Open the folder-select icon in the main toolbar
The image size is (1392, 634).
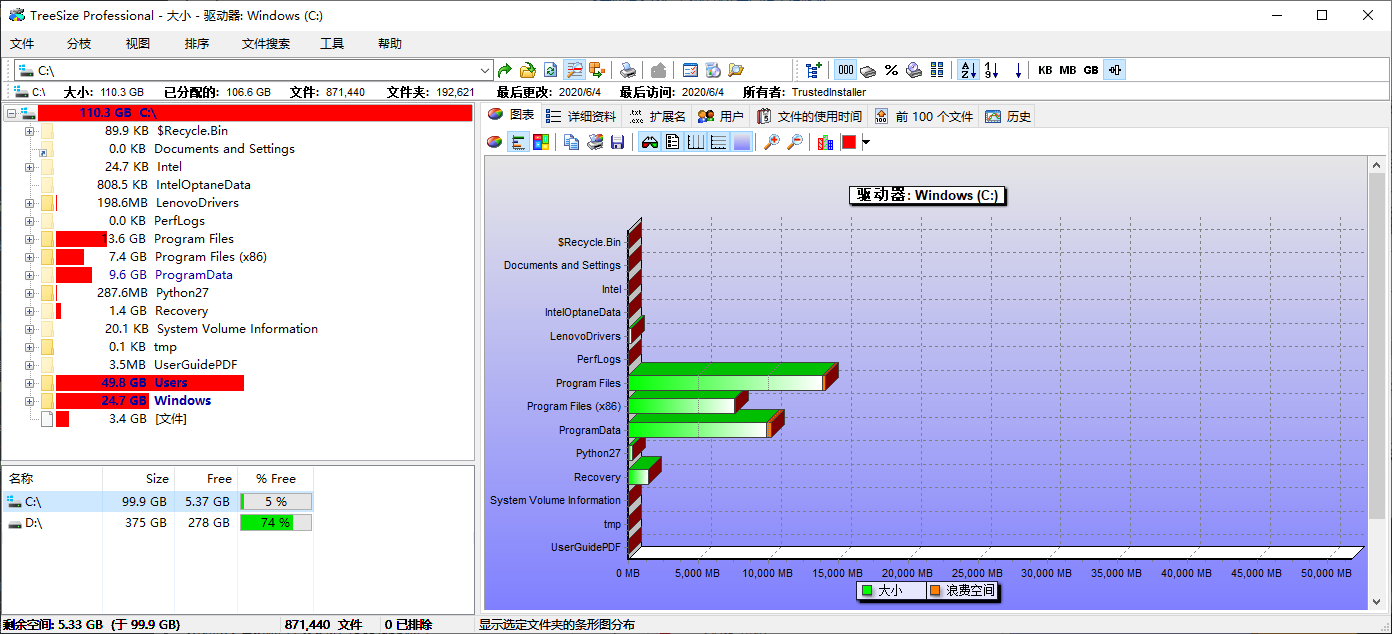(528, 70)
